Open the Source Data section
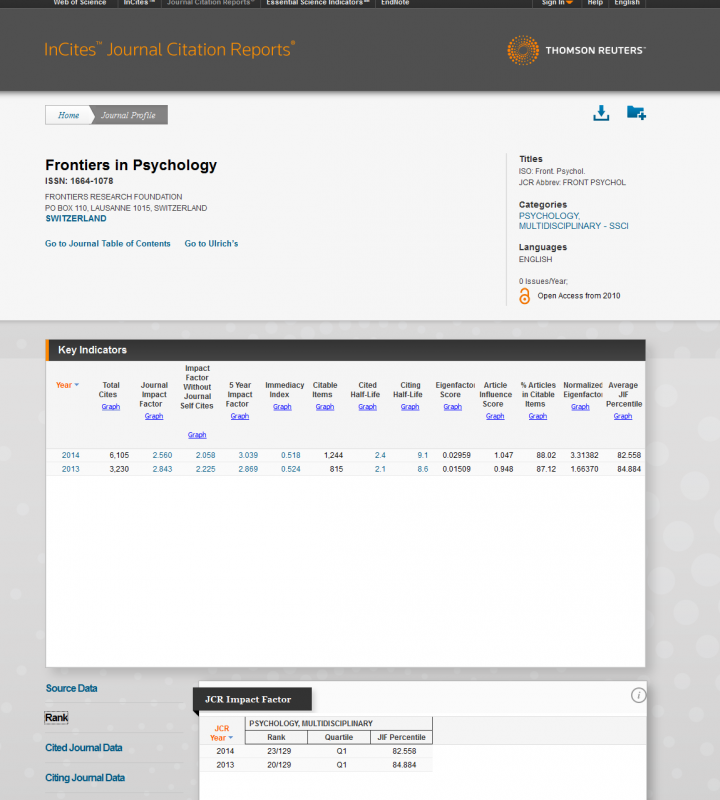 click(x=71, y=688)
